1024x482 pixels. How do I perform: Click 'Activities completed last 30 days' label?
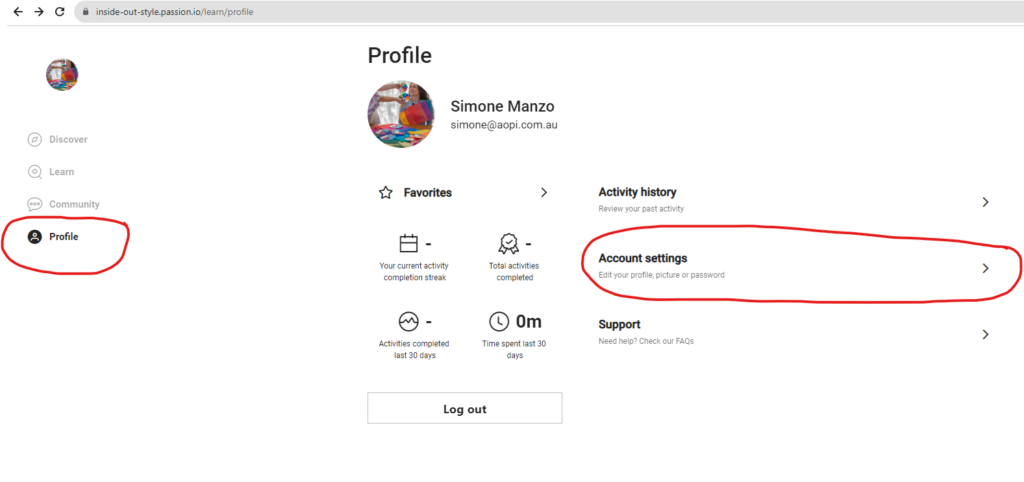click(414, 349)
